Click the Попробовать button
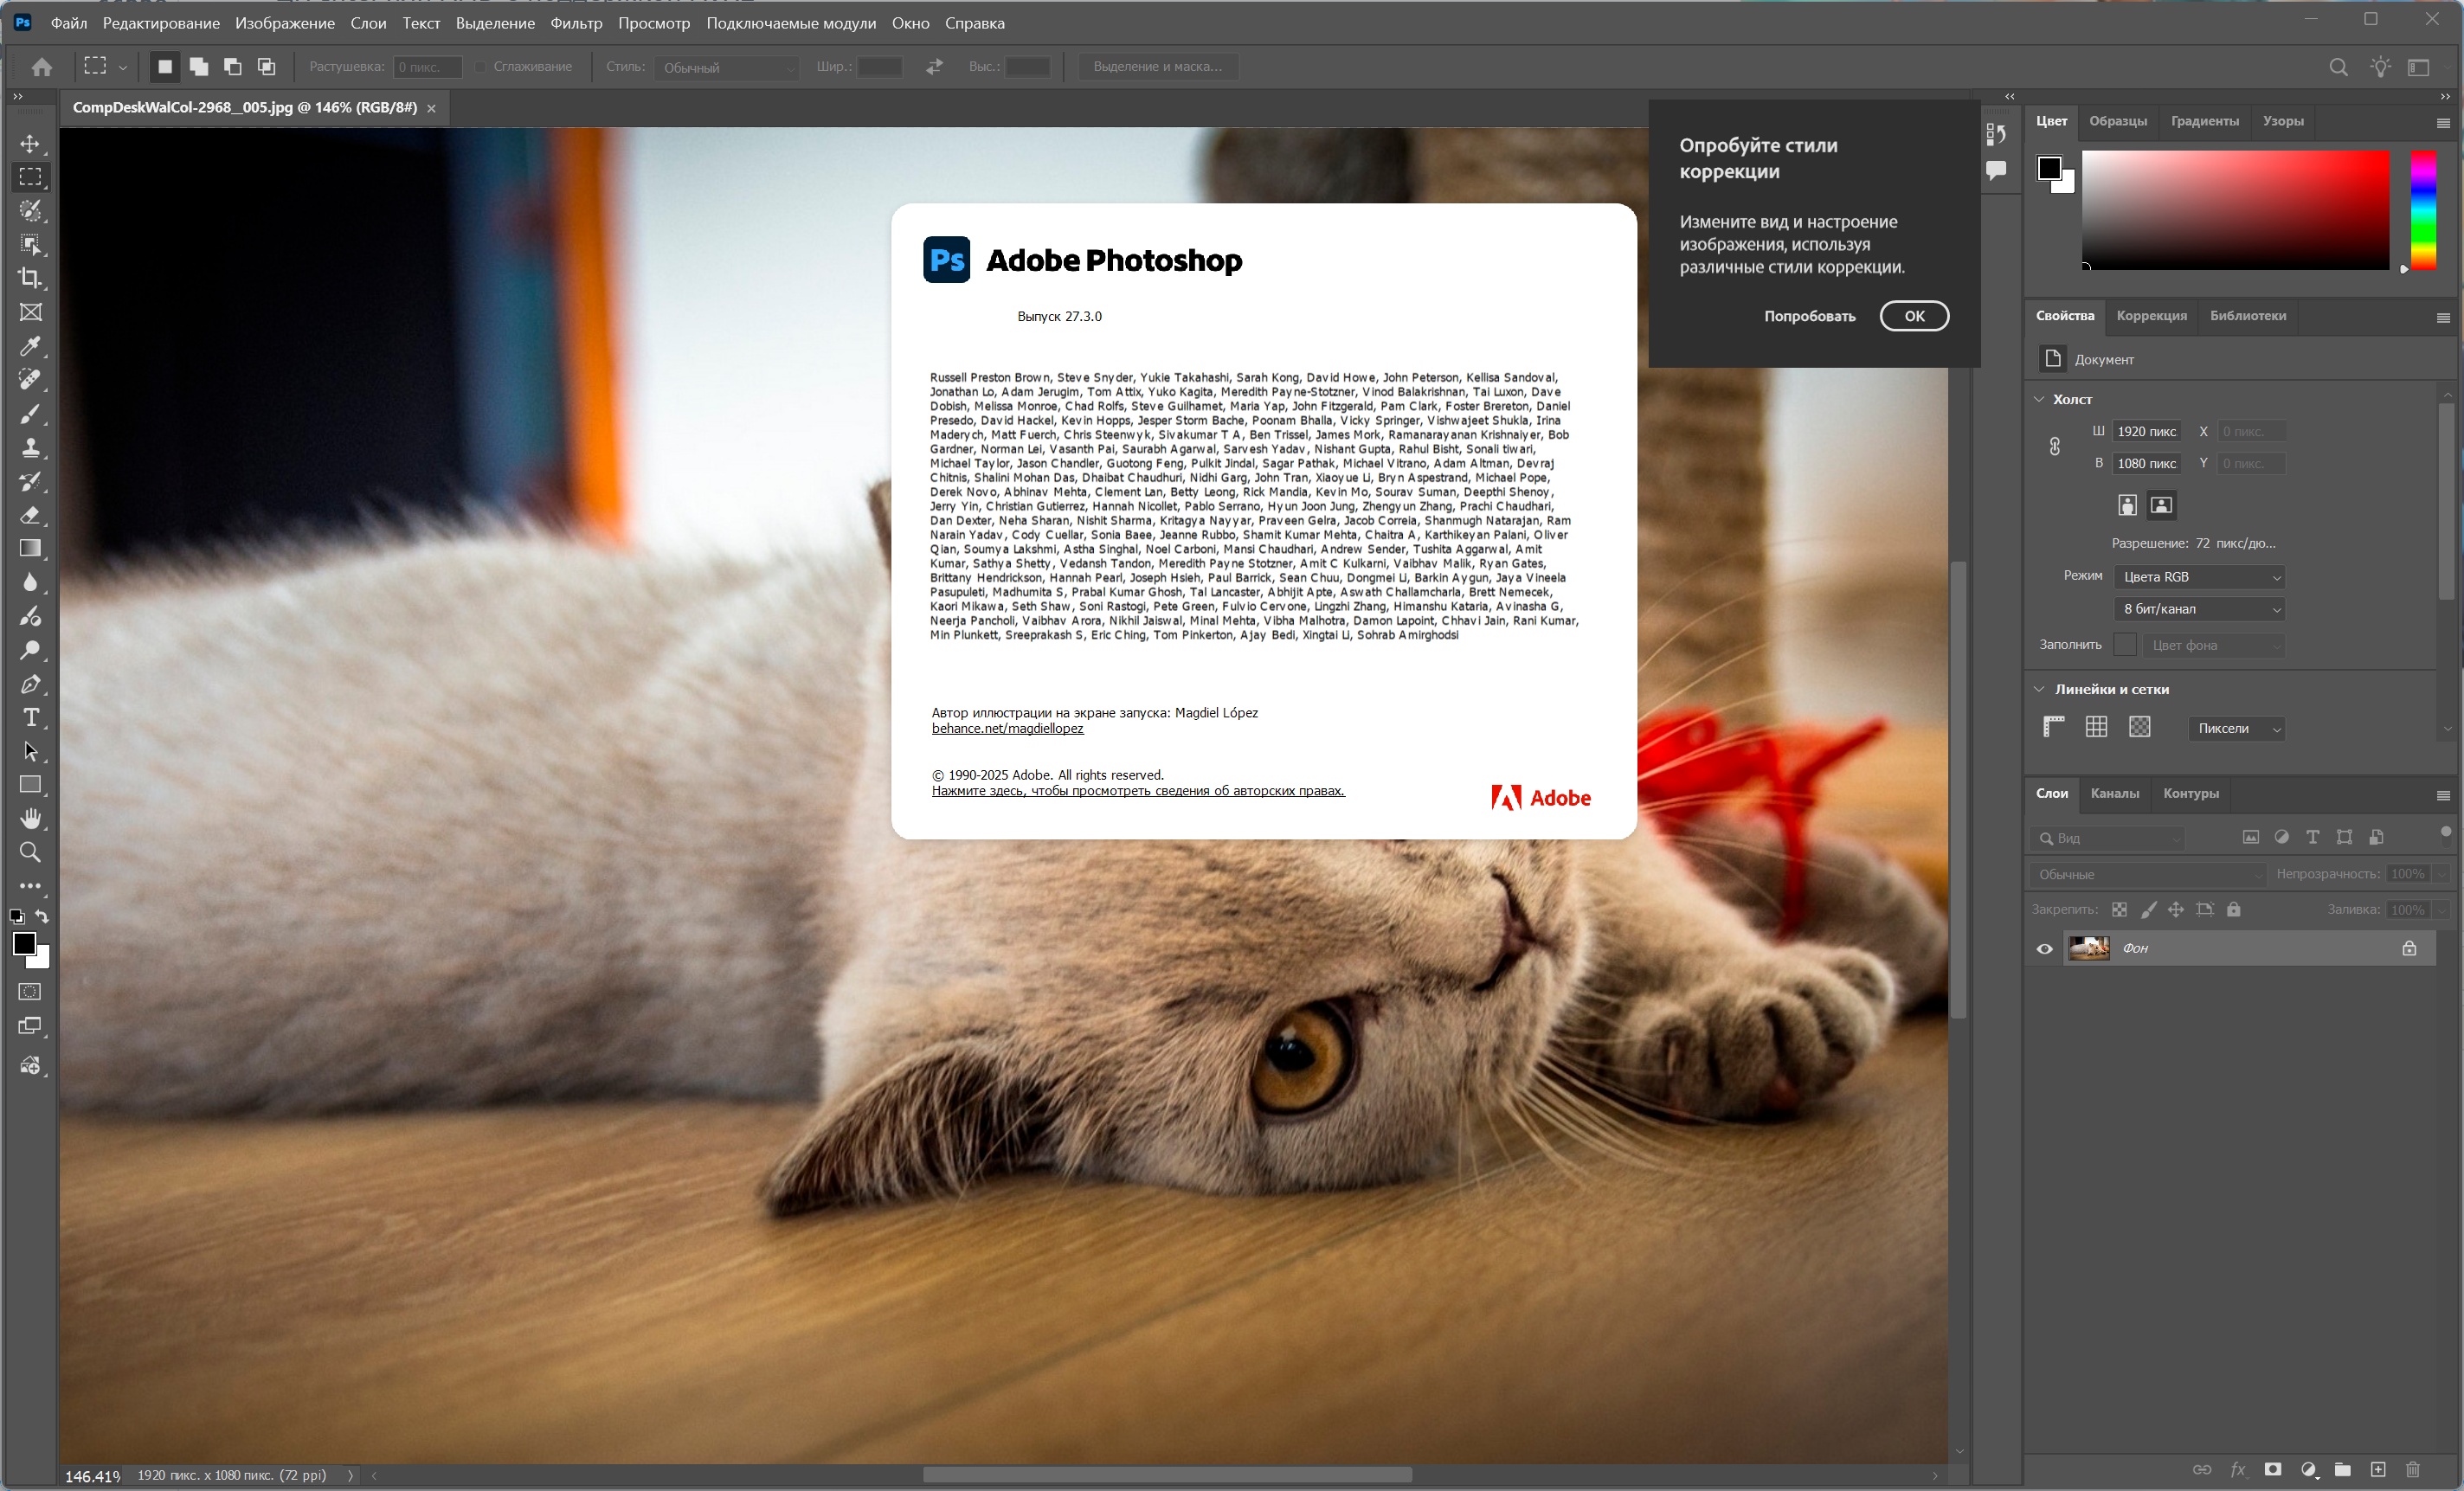This screenshot has height=1491, width=2464. (x=1809, y=316)
